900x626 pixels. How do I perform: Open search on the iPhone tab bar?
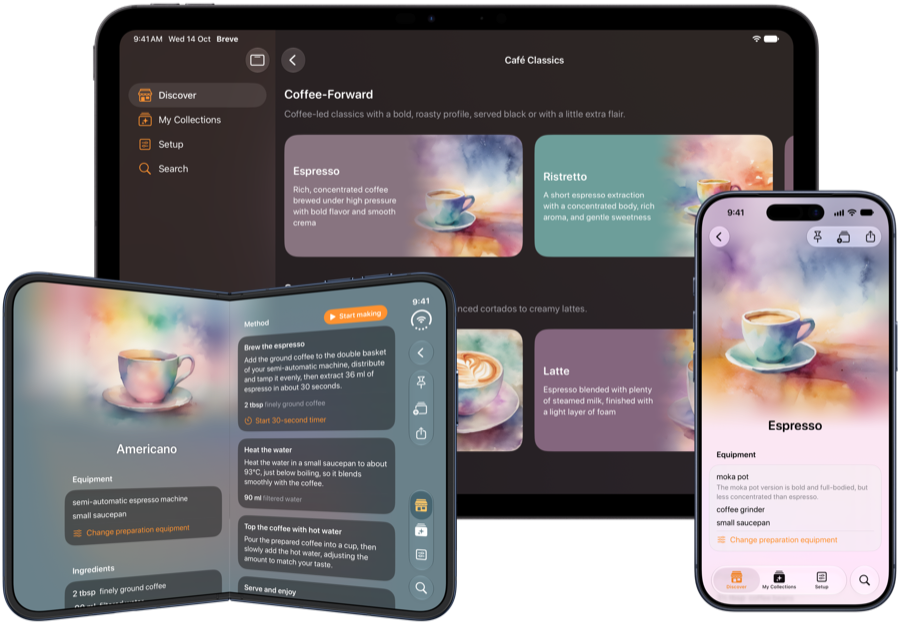click(864, 580)
